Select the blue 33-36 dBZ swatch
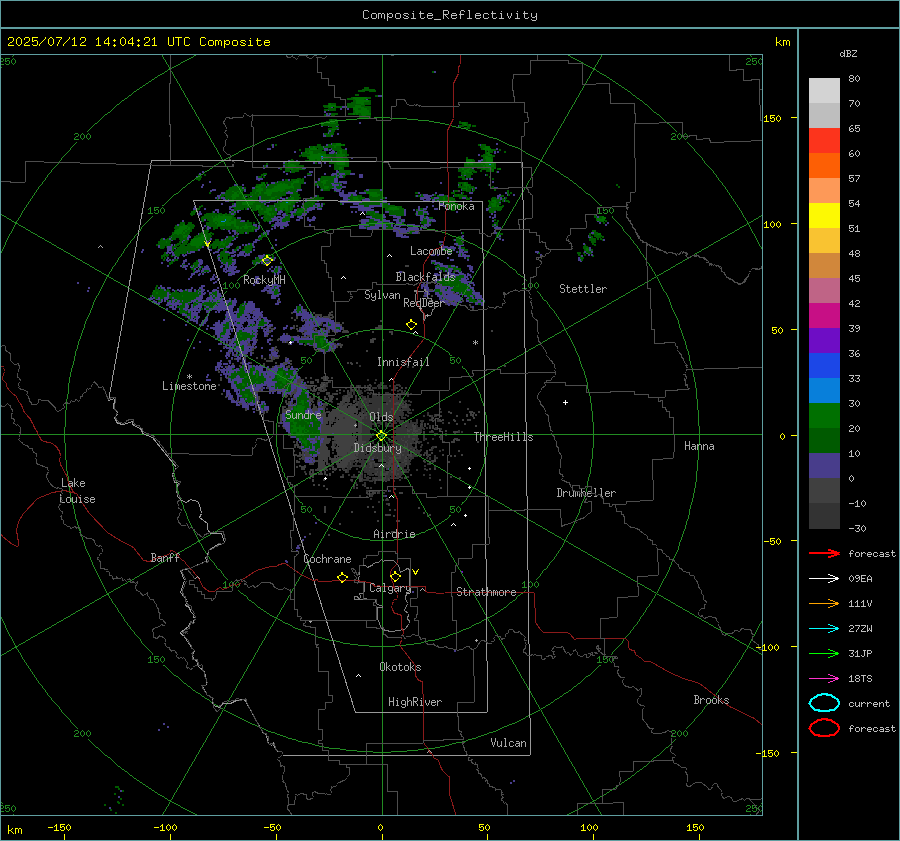900x841 pixels. click(x=824, y=366)
